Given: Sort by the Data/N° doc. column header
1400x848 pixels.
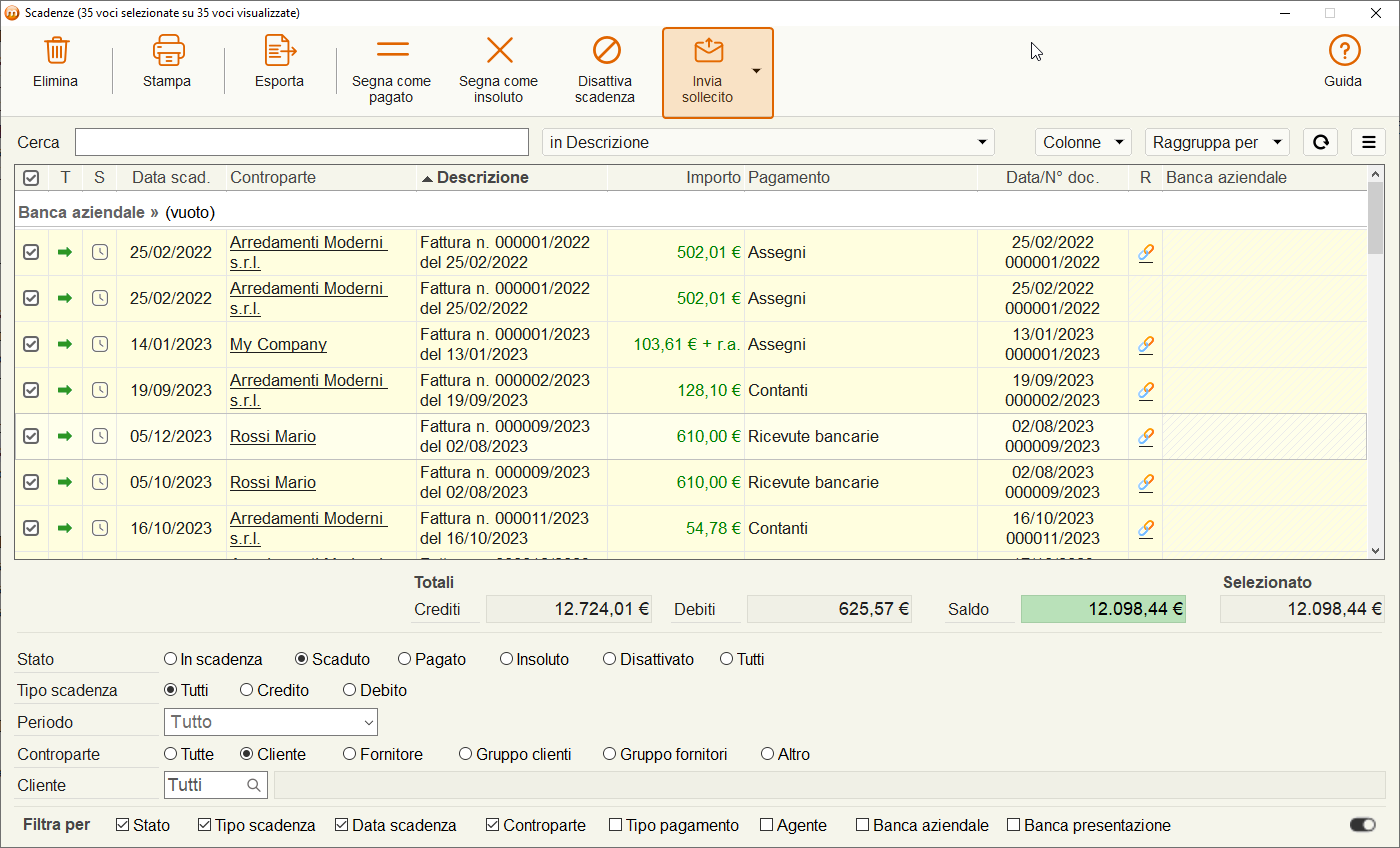Looking at the screenshot, I should click(1053, 177).
